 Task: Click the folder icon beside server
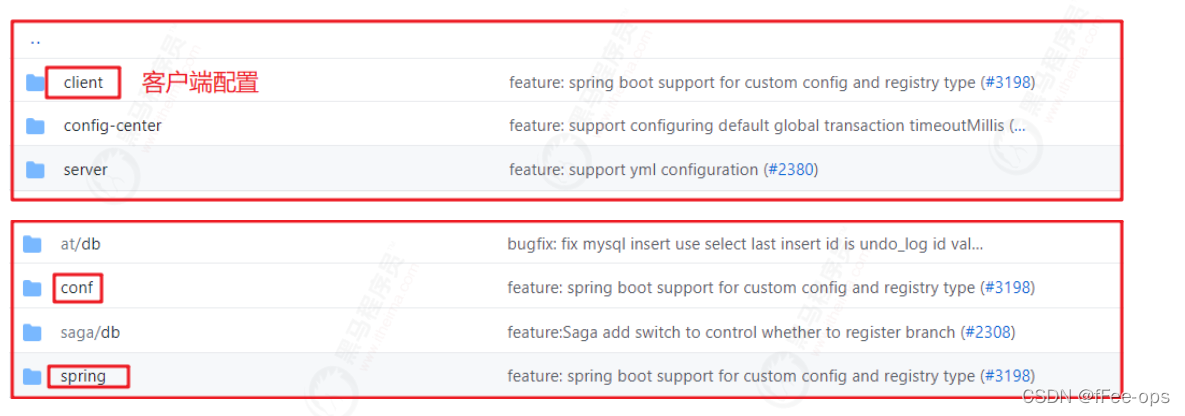pos(36,170)
